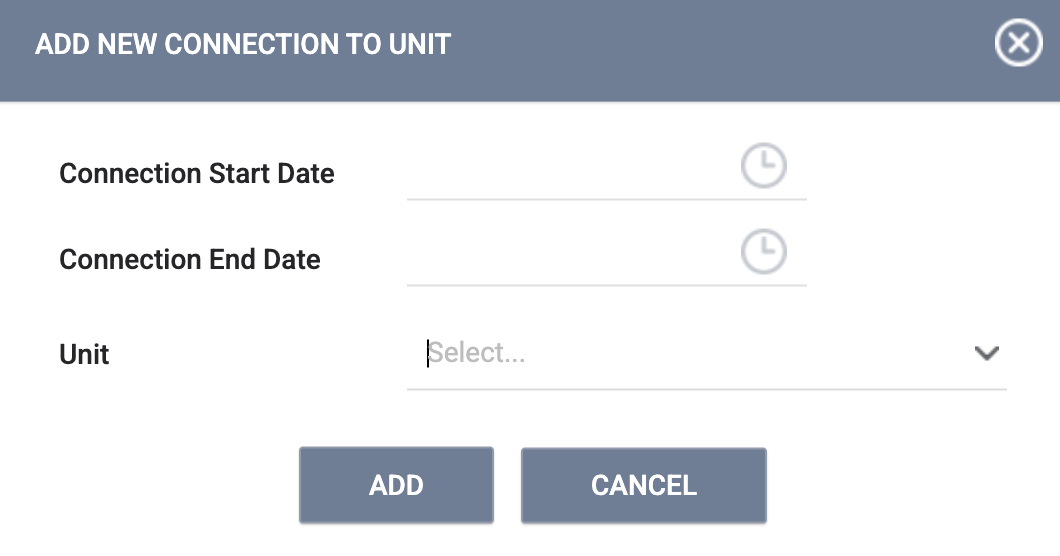The image size is (1060, 556).
Task: Click the underline beneath the Start Date field
Action: click(x=606, y=199)
